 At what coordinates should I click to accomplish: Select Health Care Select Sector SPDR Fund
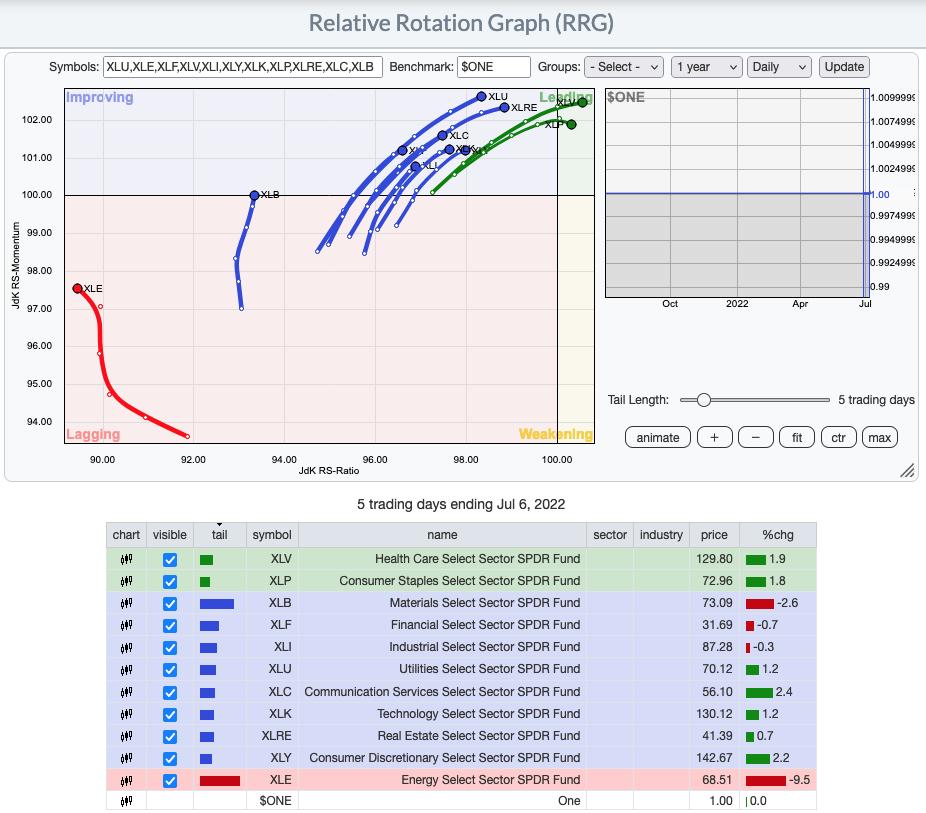click(x=477, y=559)
